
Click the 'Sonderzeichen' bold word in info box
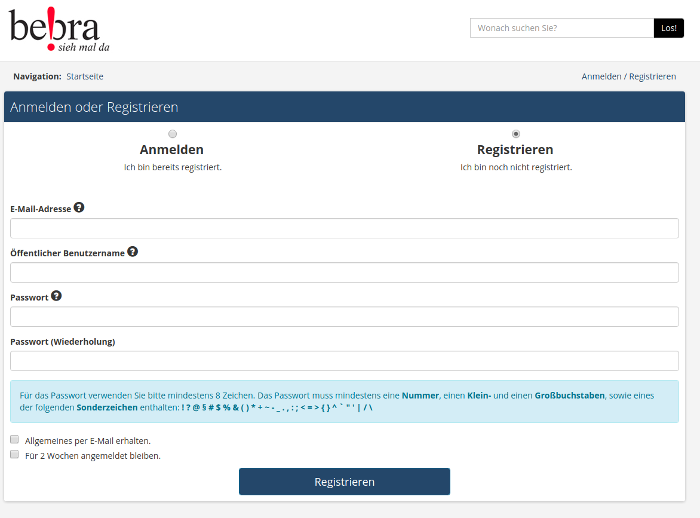(x=107, y=407)
